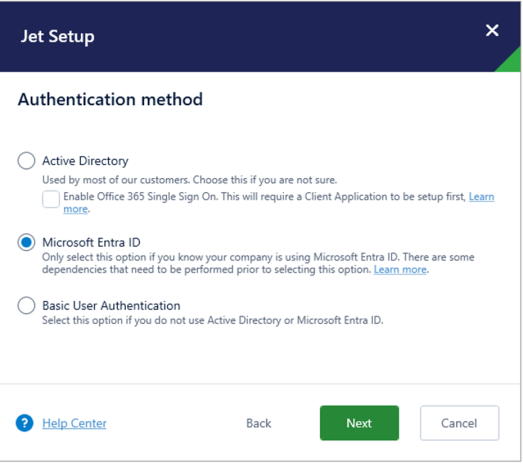Enable the Office 365 Single Sign On checkbox
The width and height of the screenshot is (523, 466).
coord(51,199)
